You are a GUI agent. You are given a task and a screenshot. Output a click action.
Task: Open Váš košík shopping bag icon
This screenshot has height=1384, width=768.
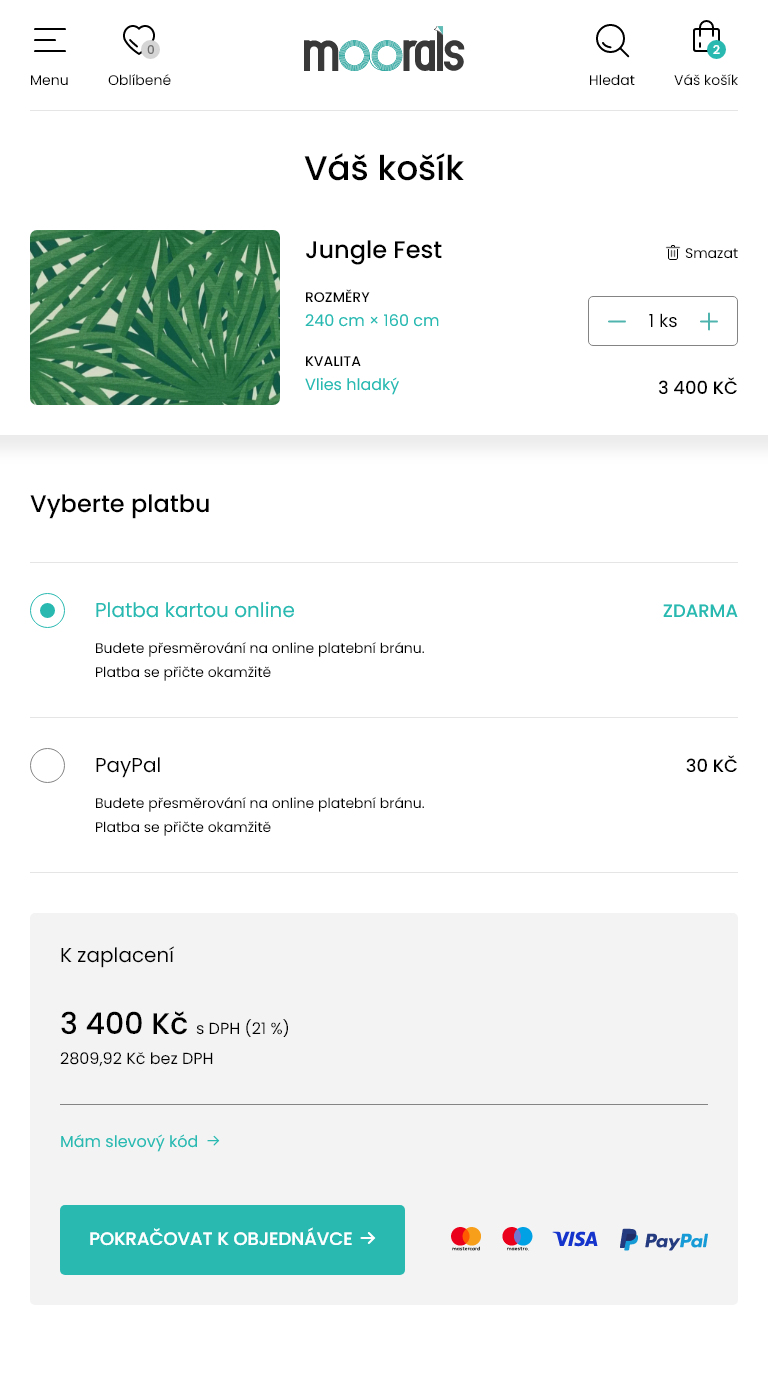[x=706, y=40]
